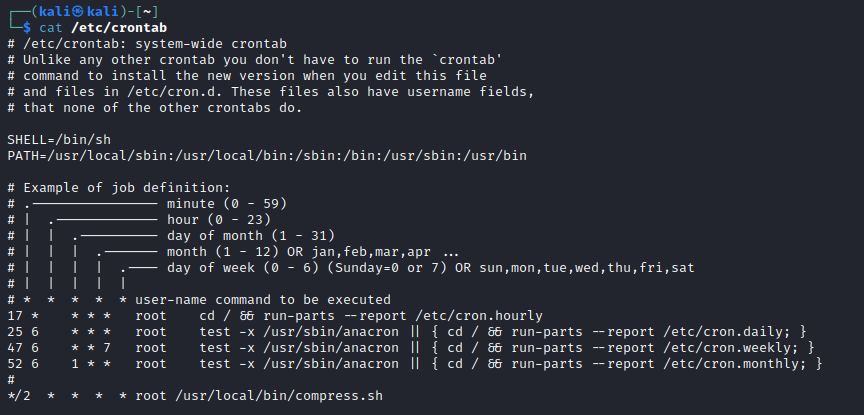Click the */2 schedule on the last line
The height and width of the screenshot is (415, 864).
[x=19, y=395]
